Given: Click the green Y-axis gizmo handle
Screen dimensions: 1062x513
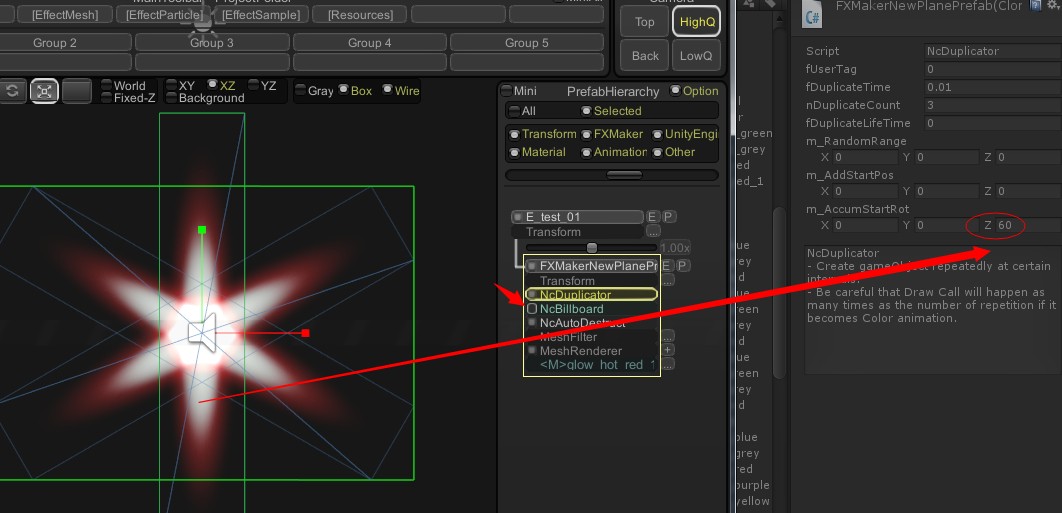Looking at the screenshot, I should point(202,230).
